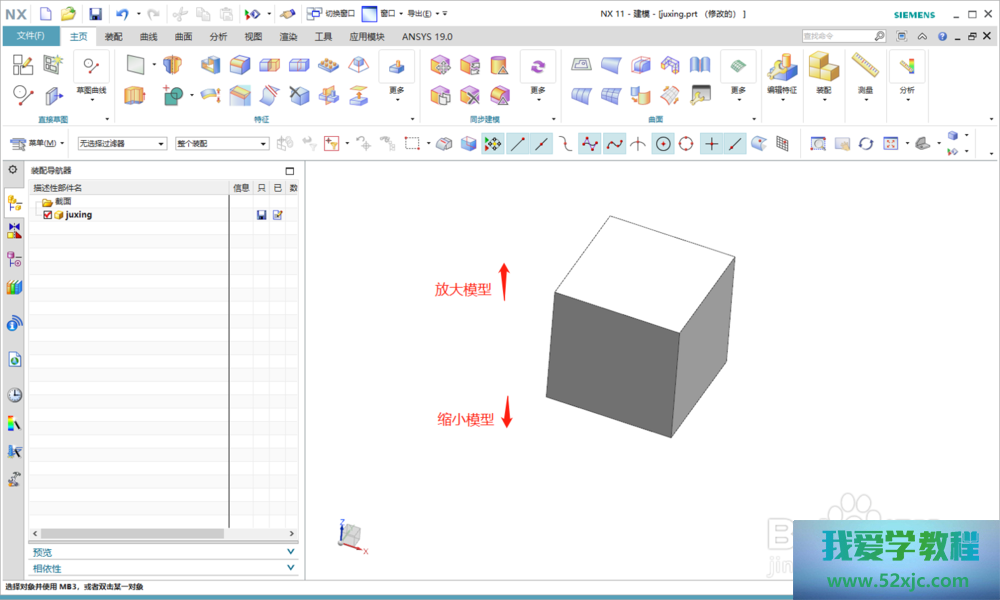The height and width of the screenshot is (600, 1000).
Task: Uncheck the juxing part checkbox
Action: click(x=47, y=215)
